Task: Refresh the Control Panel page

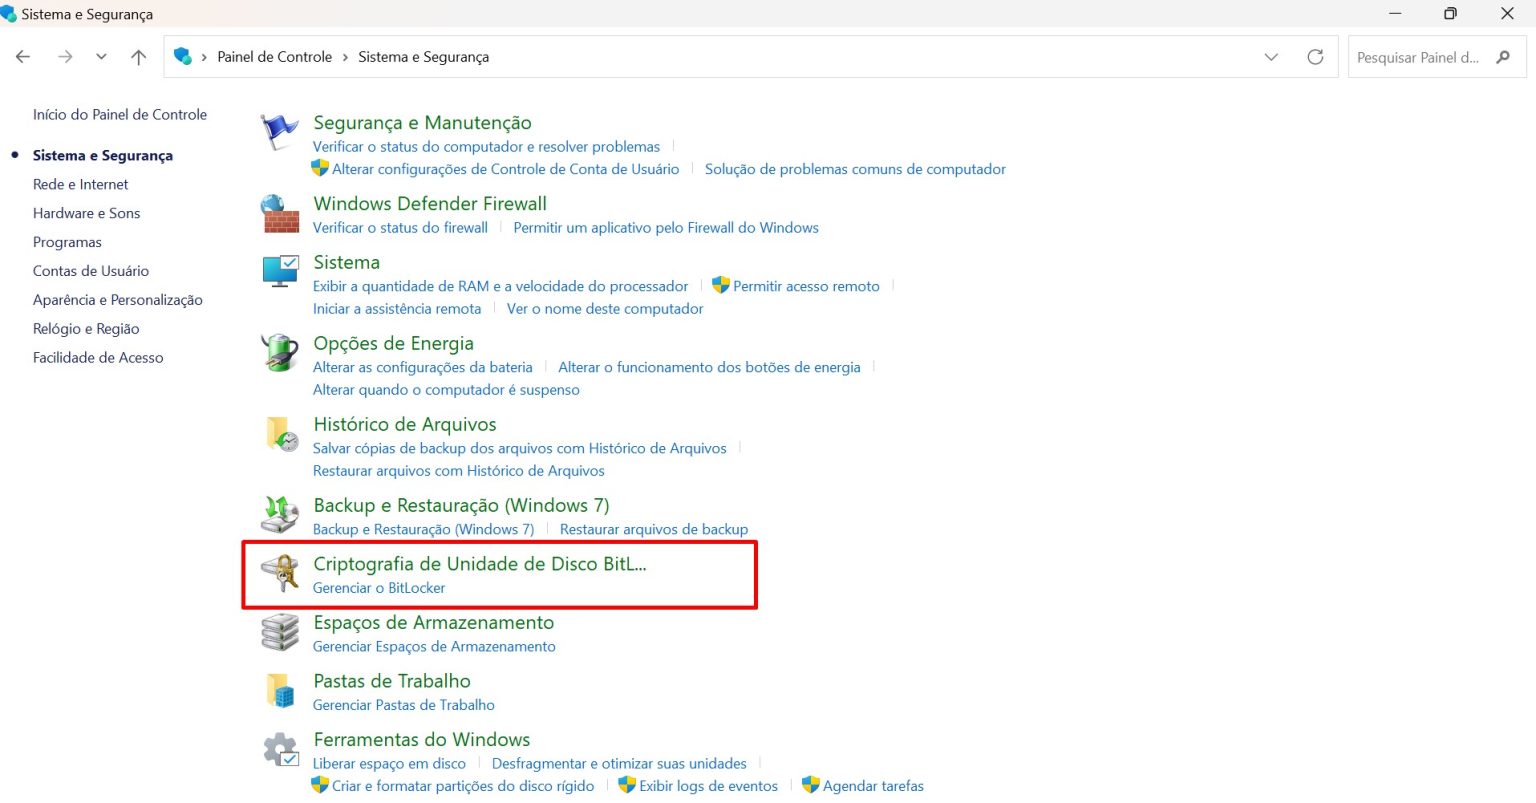Action: point(1315,57)
